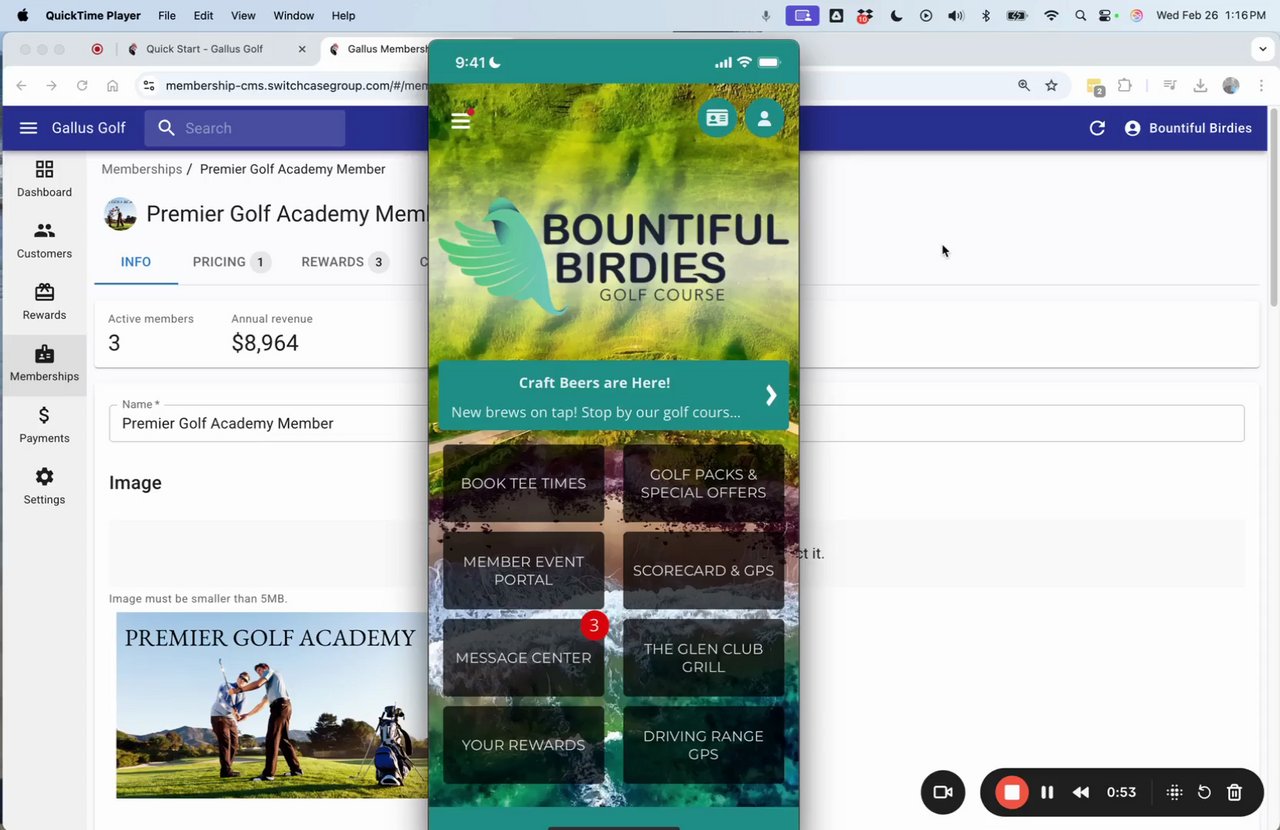Screen dimensions: 1280x830
Task: Click the browser reload button
Action: coord(82,86)
